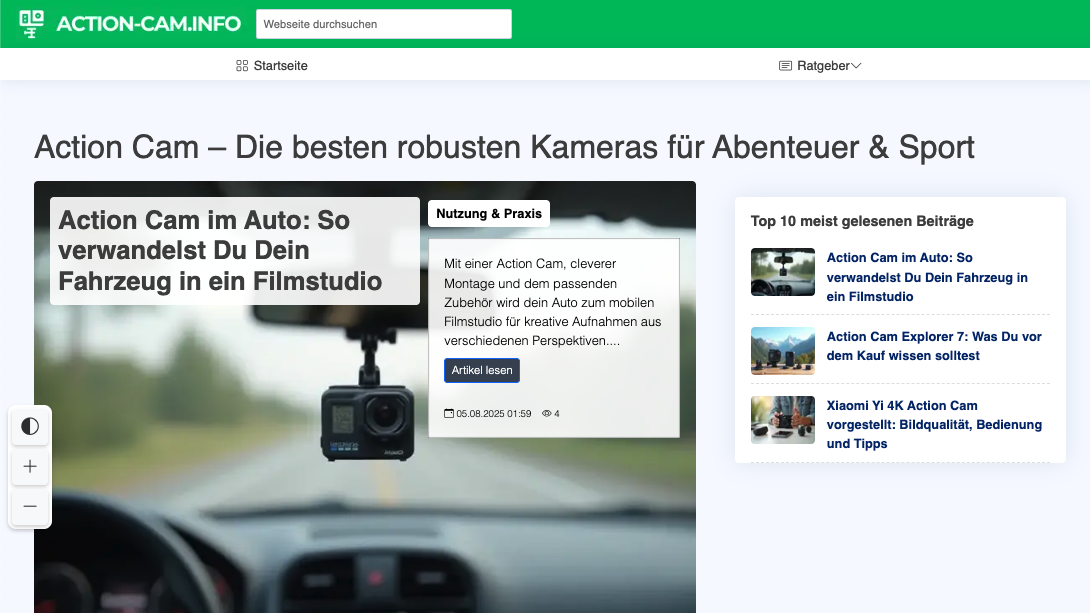The height and width of the screenshot is (613, 1090).
Task: Open the Startseite menu item
Action: (x=280, y=66)
